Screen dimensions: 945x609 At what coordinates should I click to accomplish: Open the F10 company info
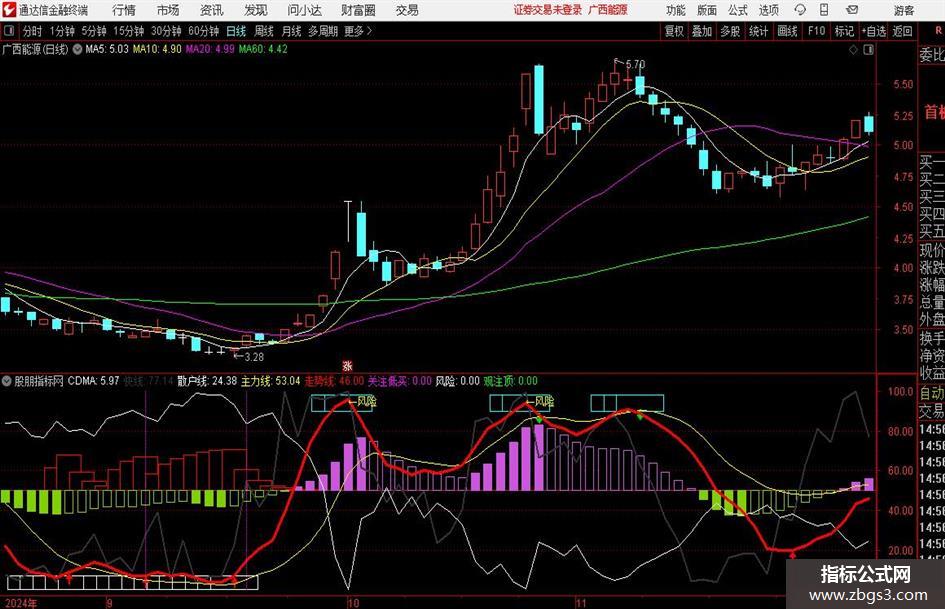(x=817, y=31)
